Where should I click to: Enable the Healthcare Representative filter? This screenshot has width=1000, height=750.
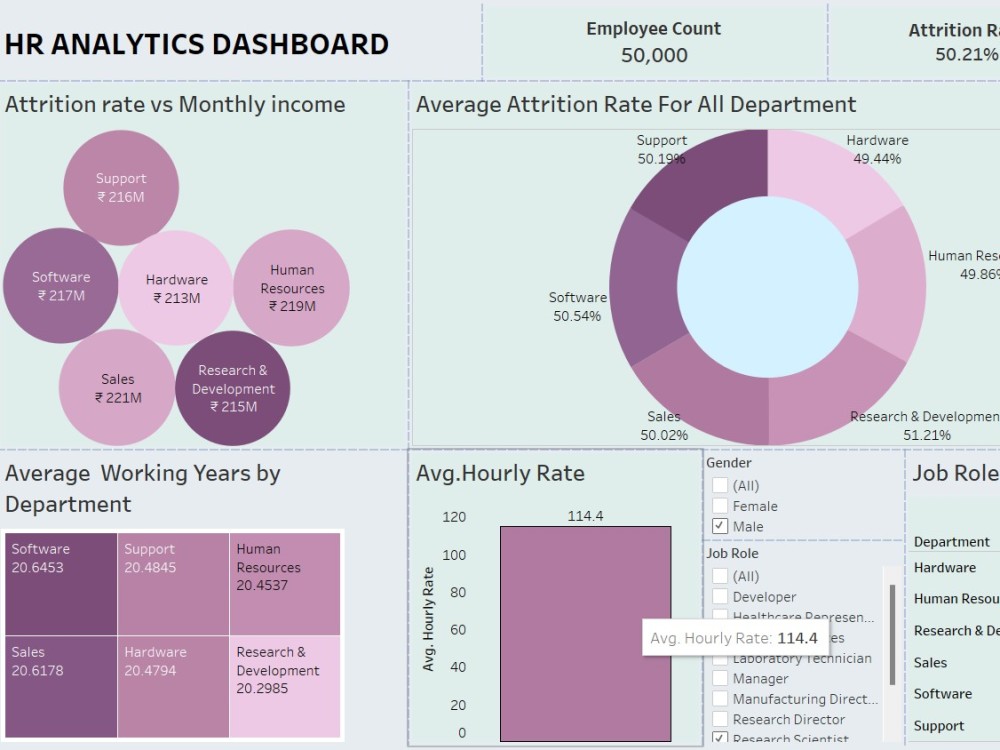(719, 616)
